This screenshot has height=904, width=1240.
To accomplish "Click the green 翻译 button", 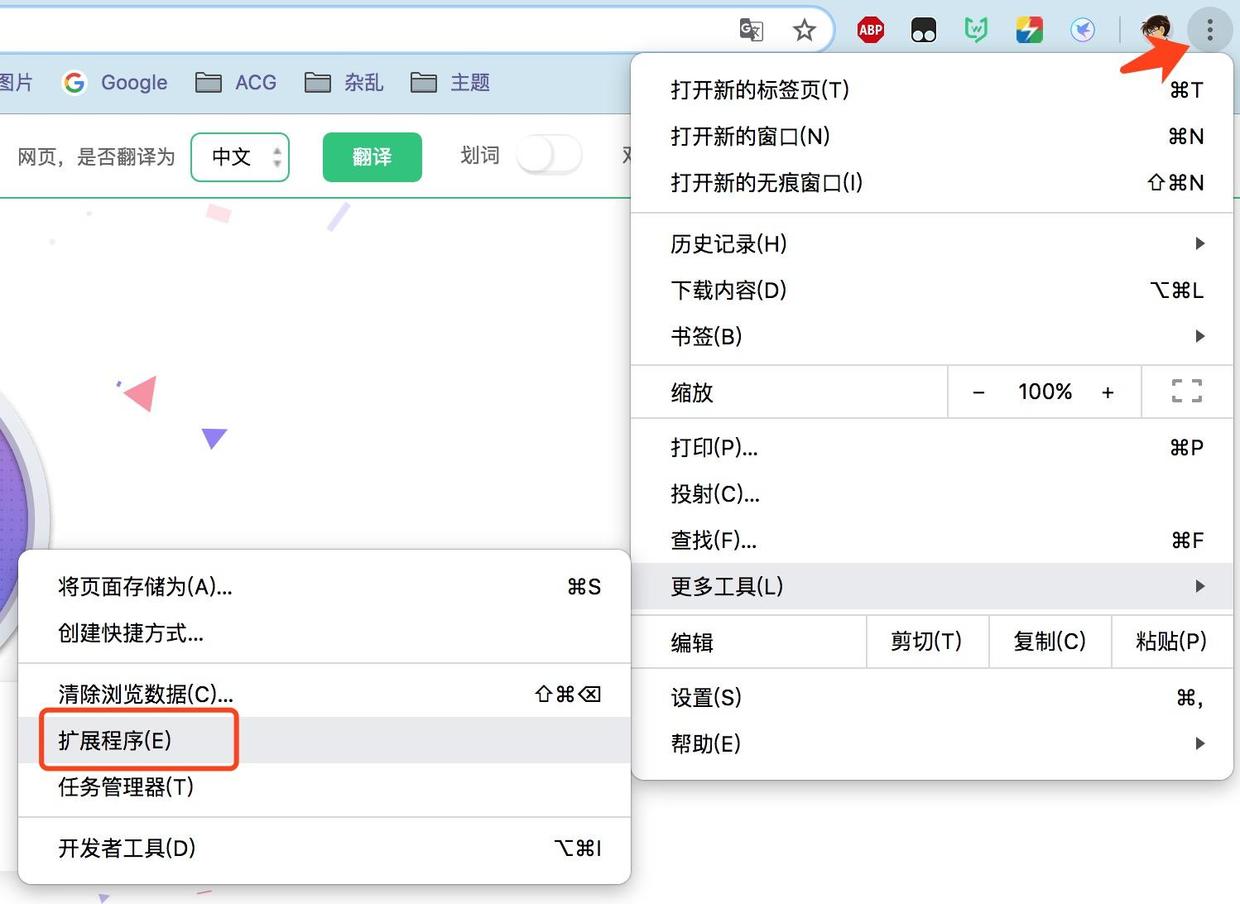I will (x=372, y=157).
